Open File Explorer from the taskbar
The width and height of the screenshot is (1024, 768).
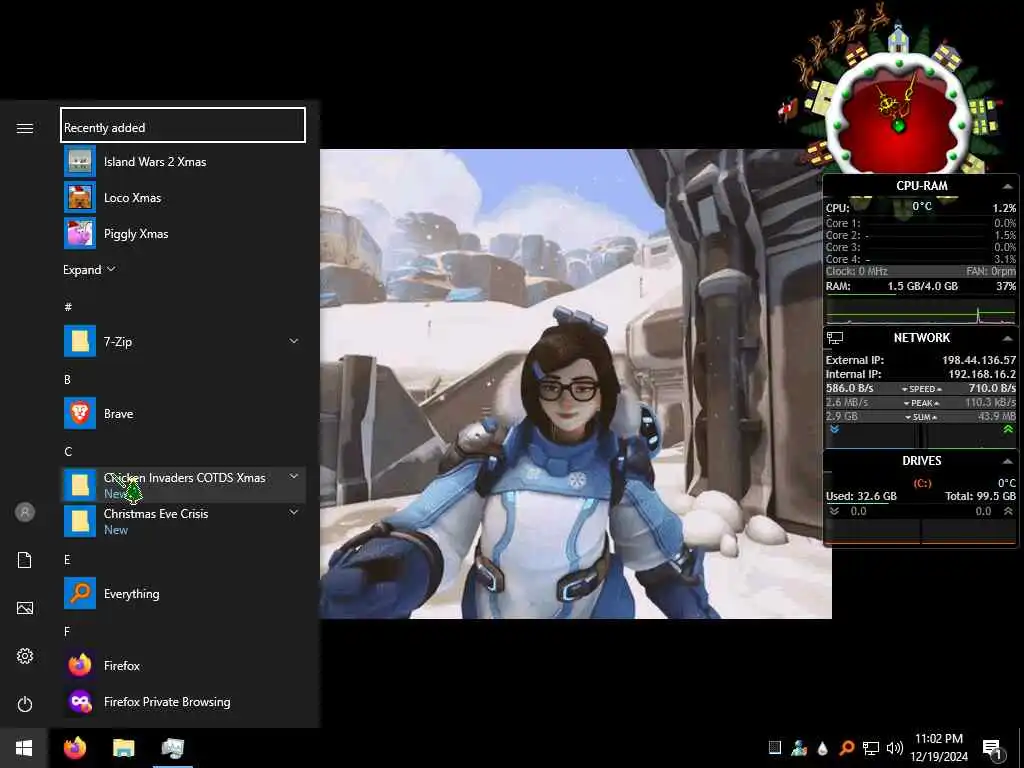(x=123, y=748)
